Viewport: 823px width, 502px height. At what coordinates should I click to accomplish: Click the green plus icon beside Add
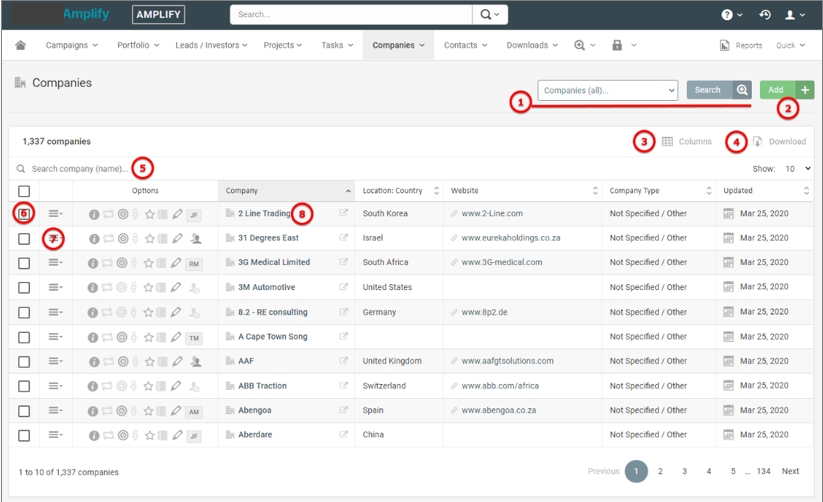[x=805, y=90]
